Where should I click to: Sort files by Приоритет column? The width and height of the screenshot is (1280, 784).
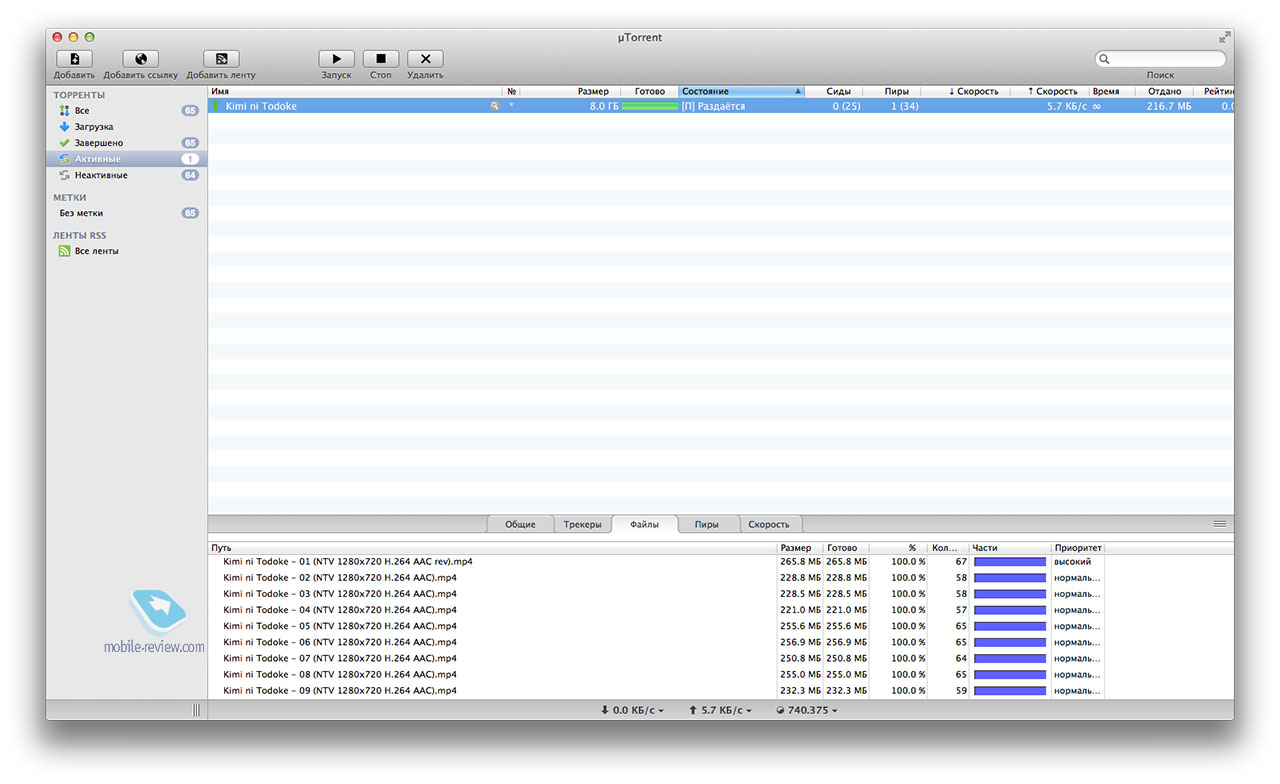point(1077,548)
